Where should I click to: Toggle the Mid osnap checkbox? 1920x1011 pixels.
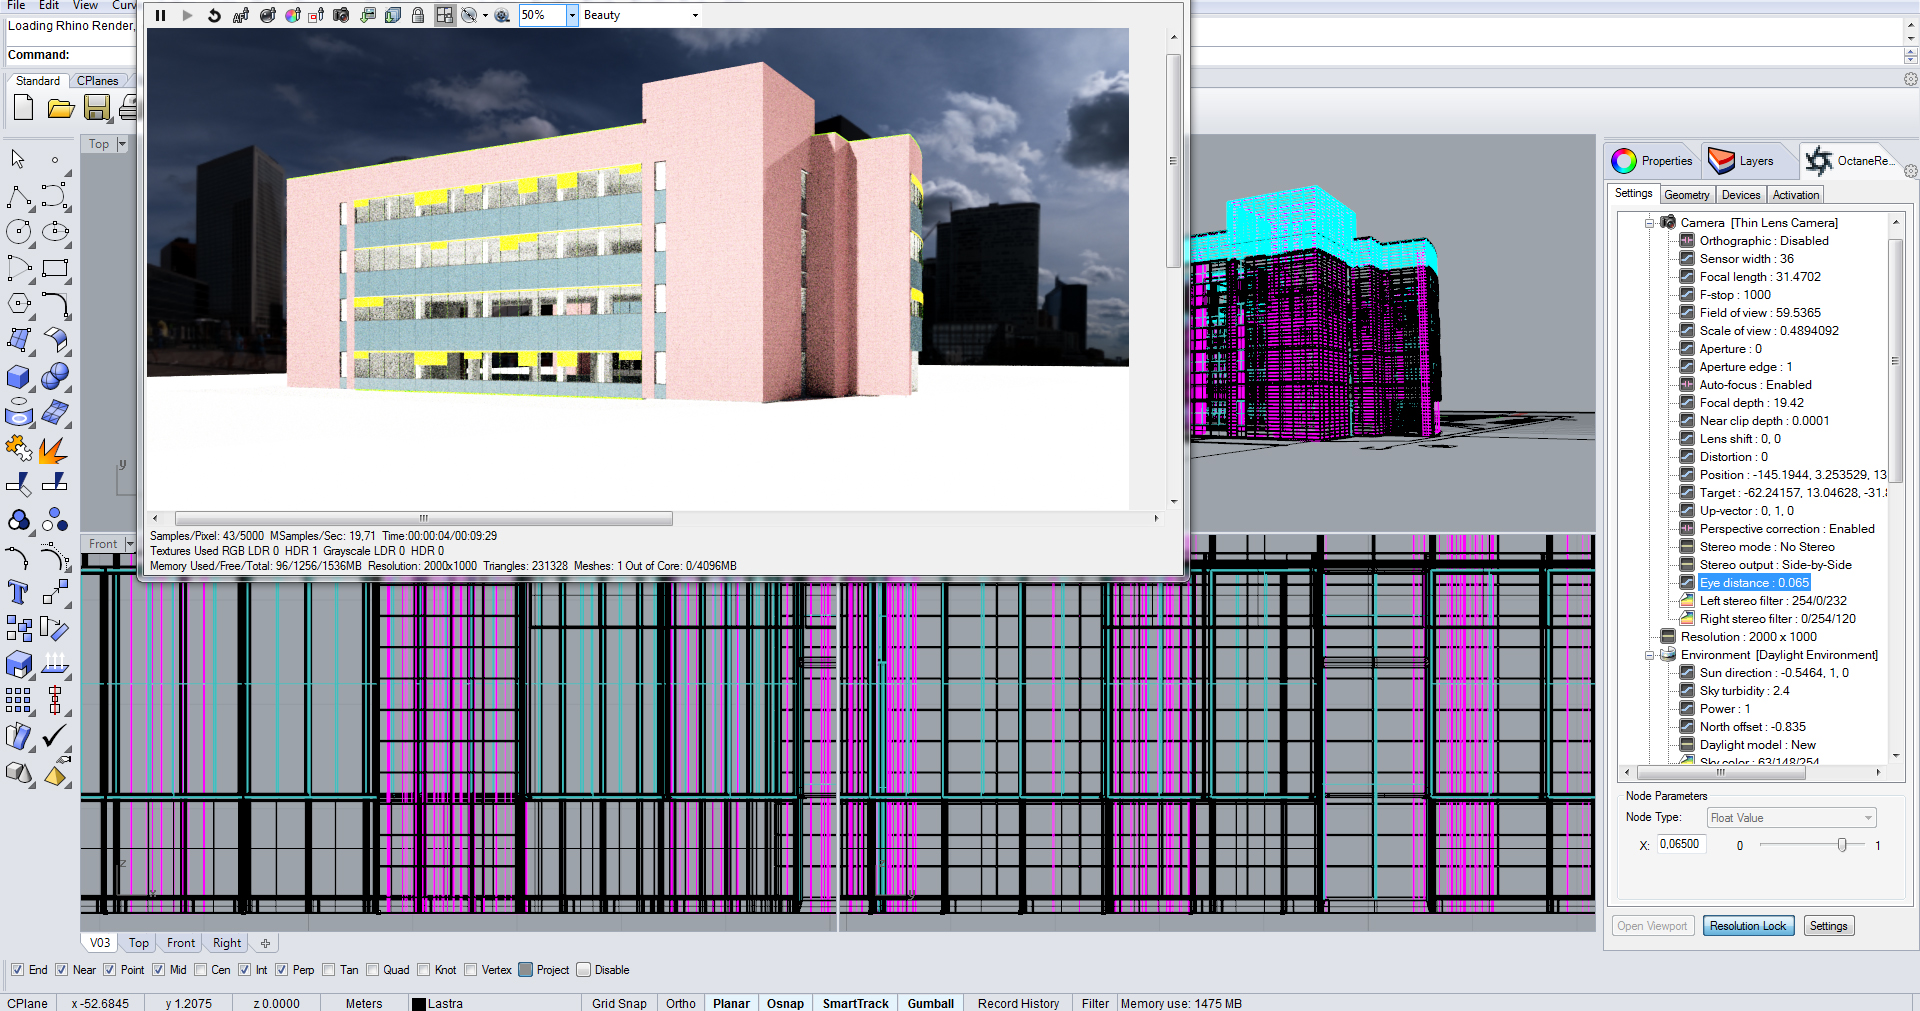click(x=159, y=970)
